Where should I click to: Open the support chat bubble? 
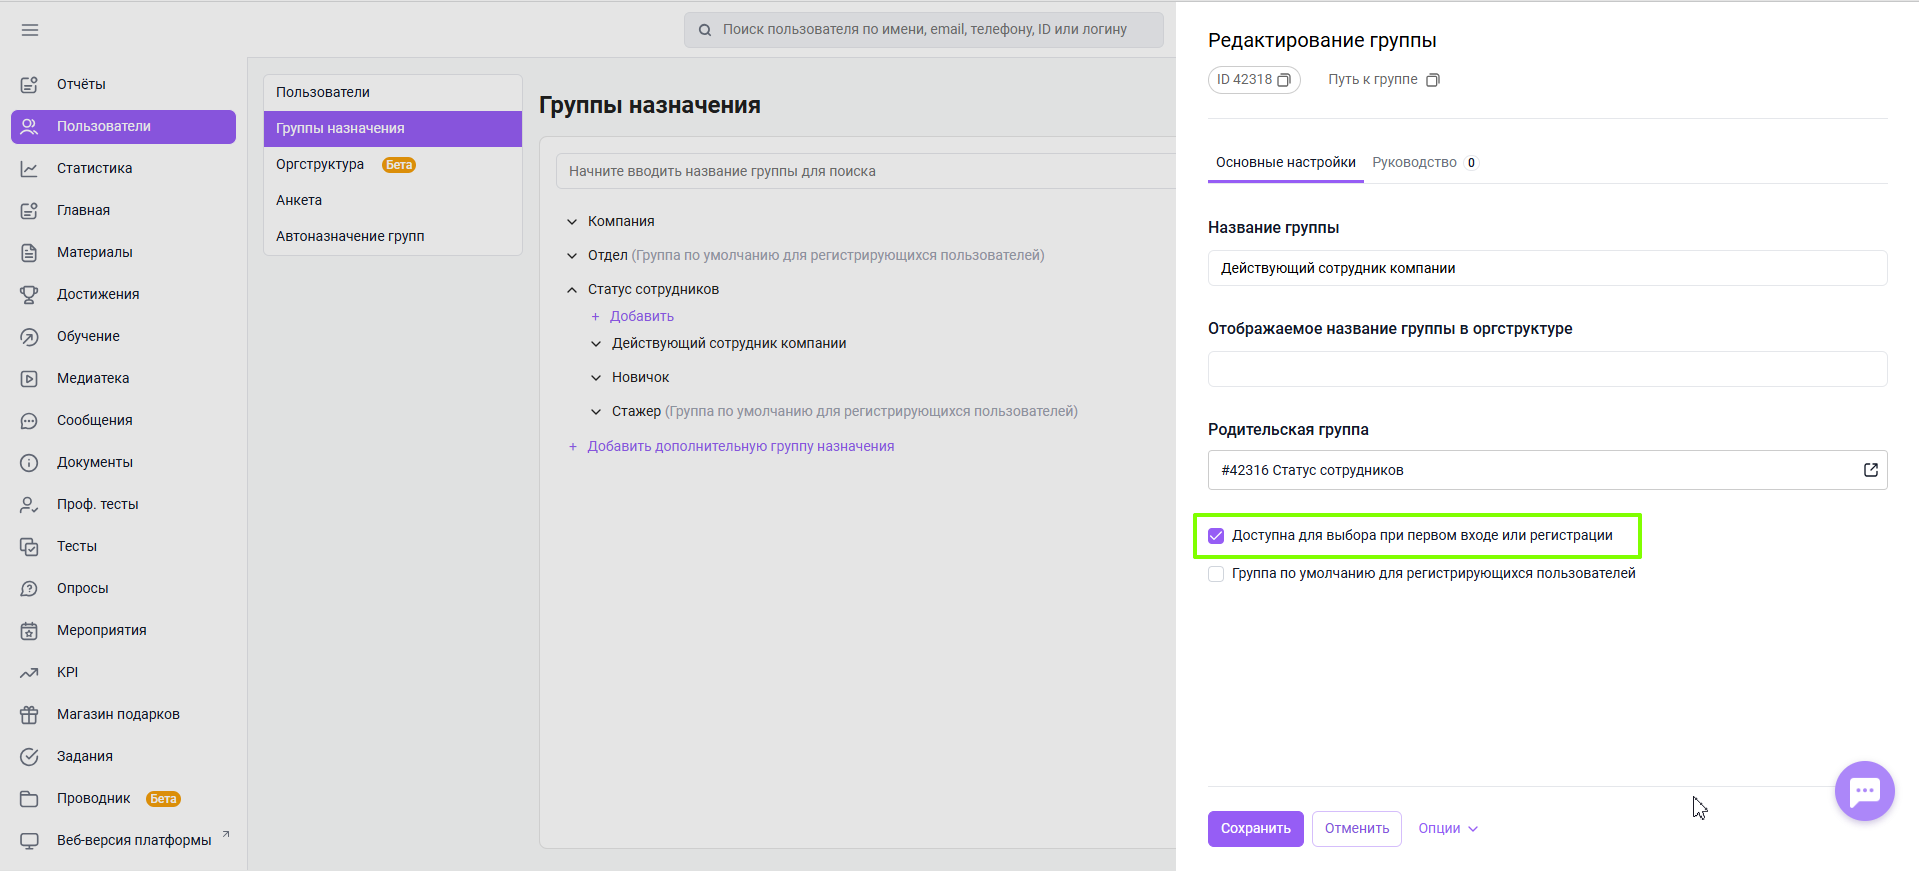[x=1865, y=791]
